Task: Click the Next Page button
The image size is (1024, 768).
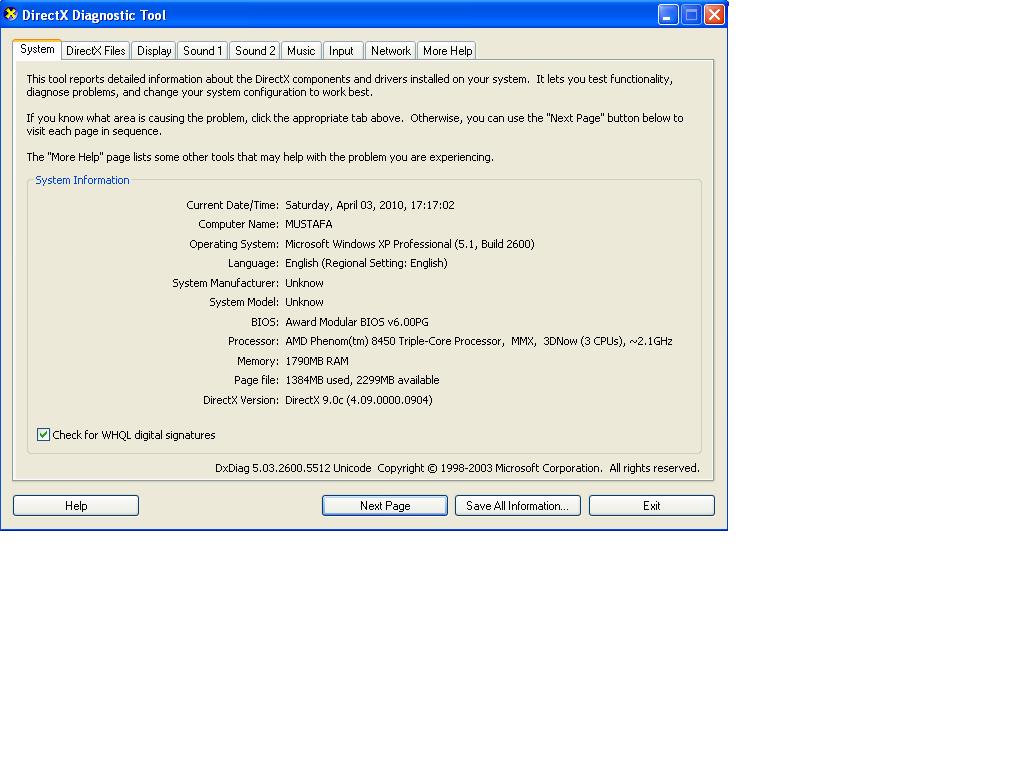Action: point(385,506)
